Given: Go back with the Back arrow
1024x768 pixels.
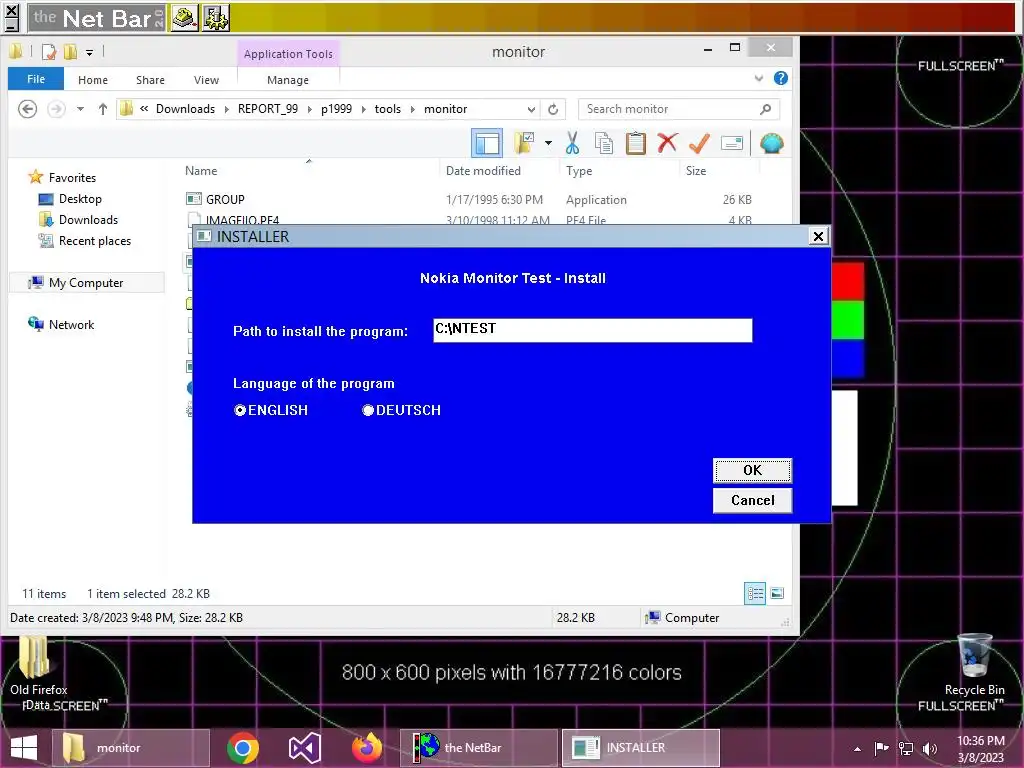Looking at the screenshot, I should tap(27, 109).
